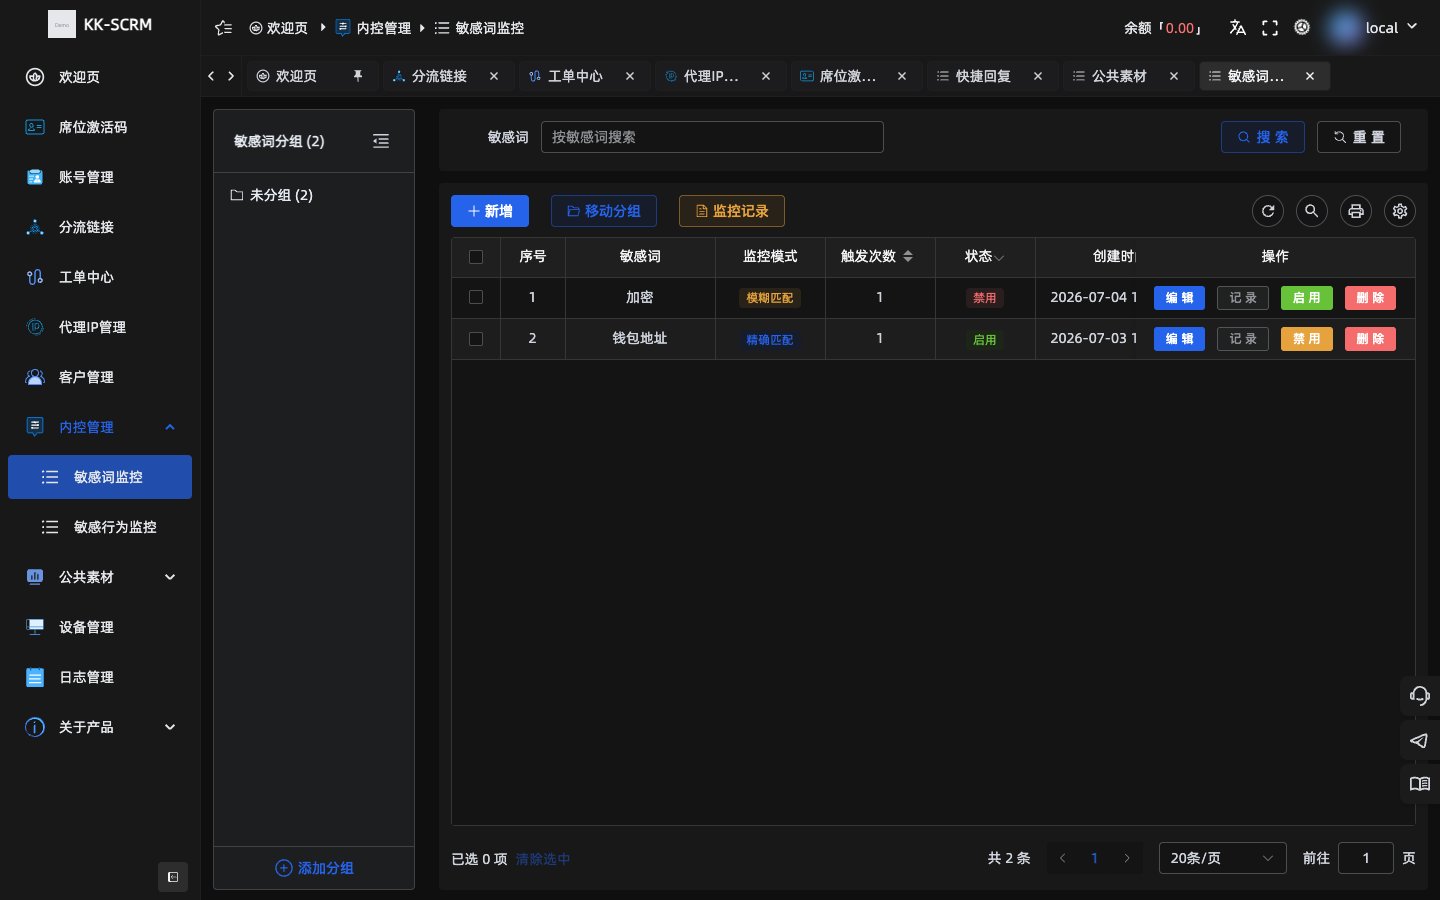Click the paper plane icon on right edge
The width and height of the screenshot is (1440, 900).
tap(1420, 740)
